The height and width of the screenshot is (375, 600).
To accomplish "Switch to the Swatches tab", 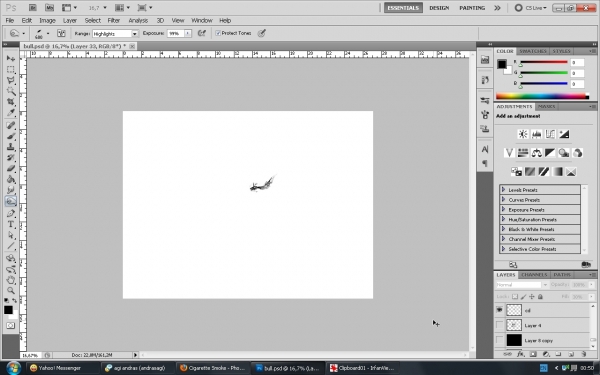I will (532, 51).
